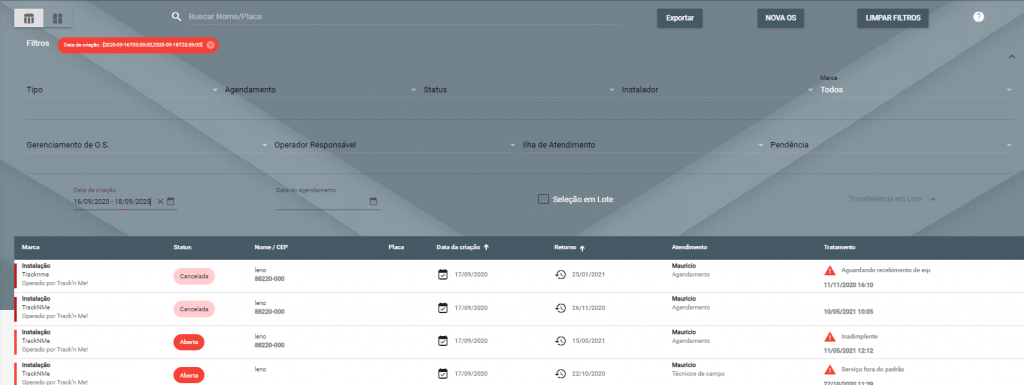Click the Placa column header
This screenshot has height=385, width=1024.
(396, 248)
